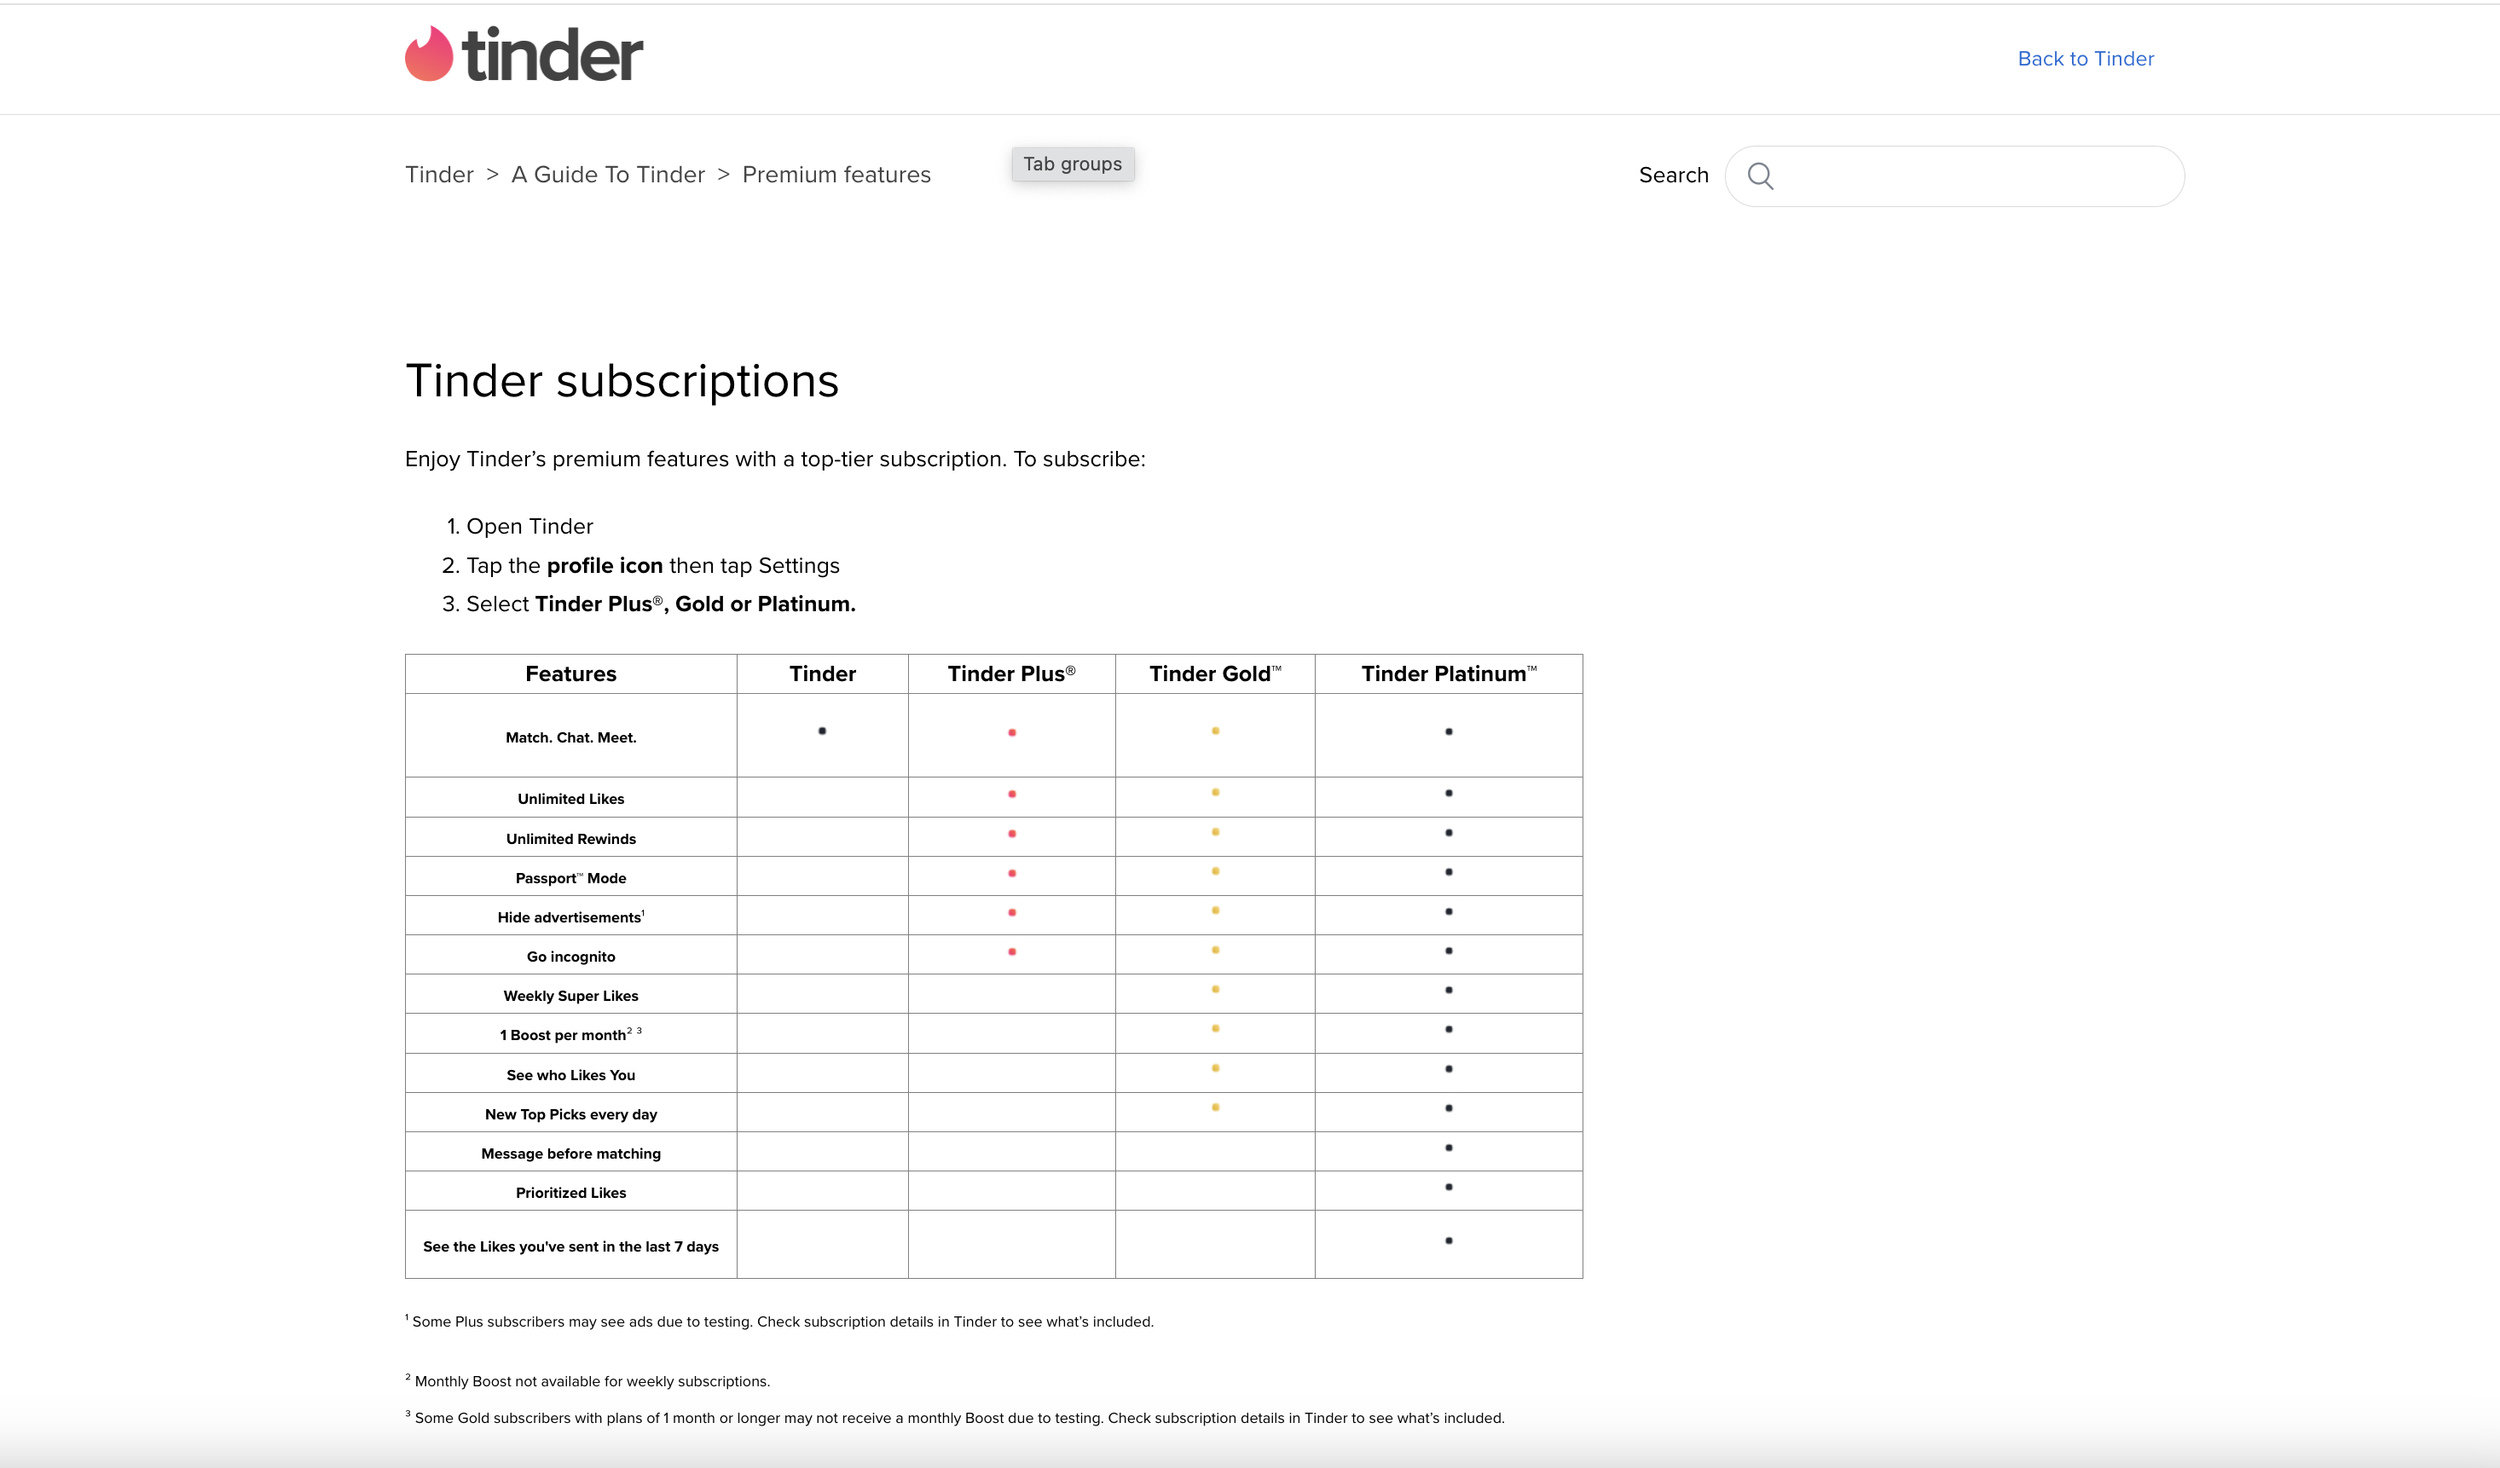Select the Tinder column header
2500x1468 pixels.
pyautogui.click(x=822, y=674)
